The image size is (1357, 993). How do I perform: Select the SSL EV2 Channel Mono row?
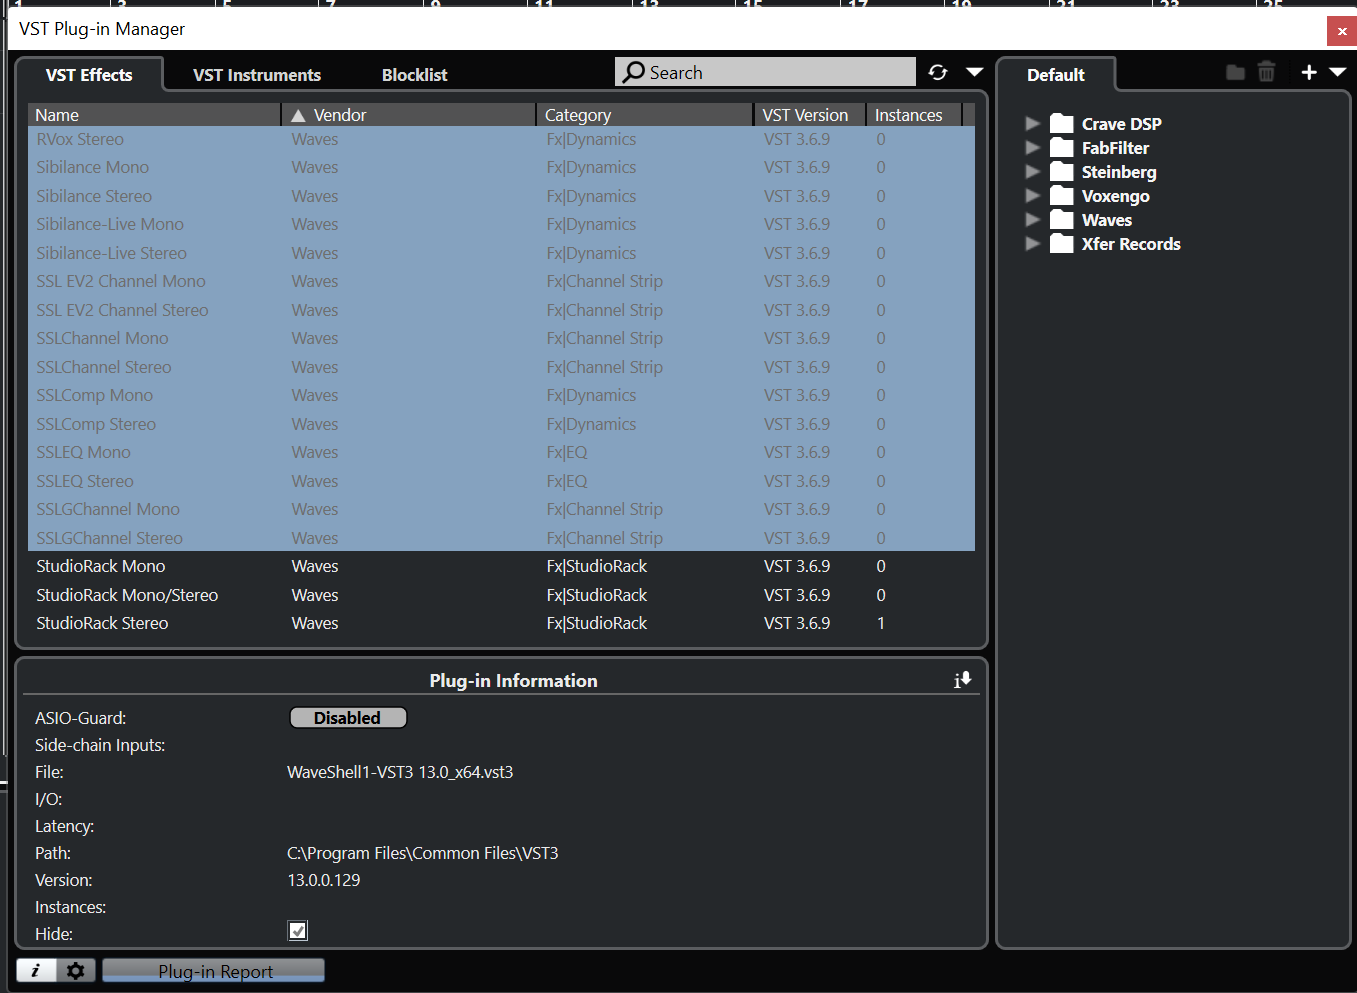pos(501,281)
